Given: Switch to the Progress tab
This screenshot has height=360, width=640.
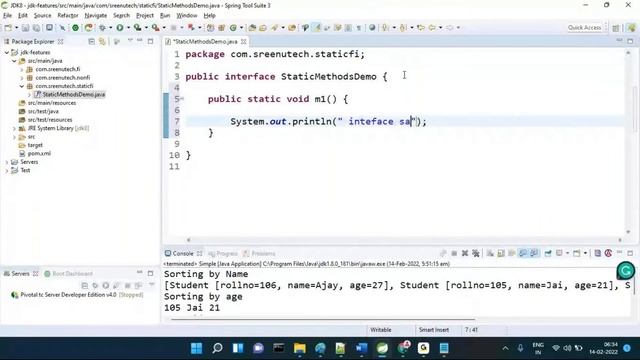Looking at the screenshot, I should 223,253.
